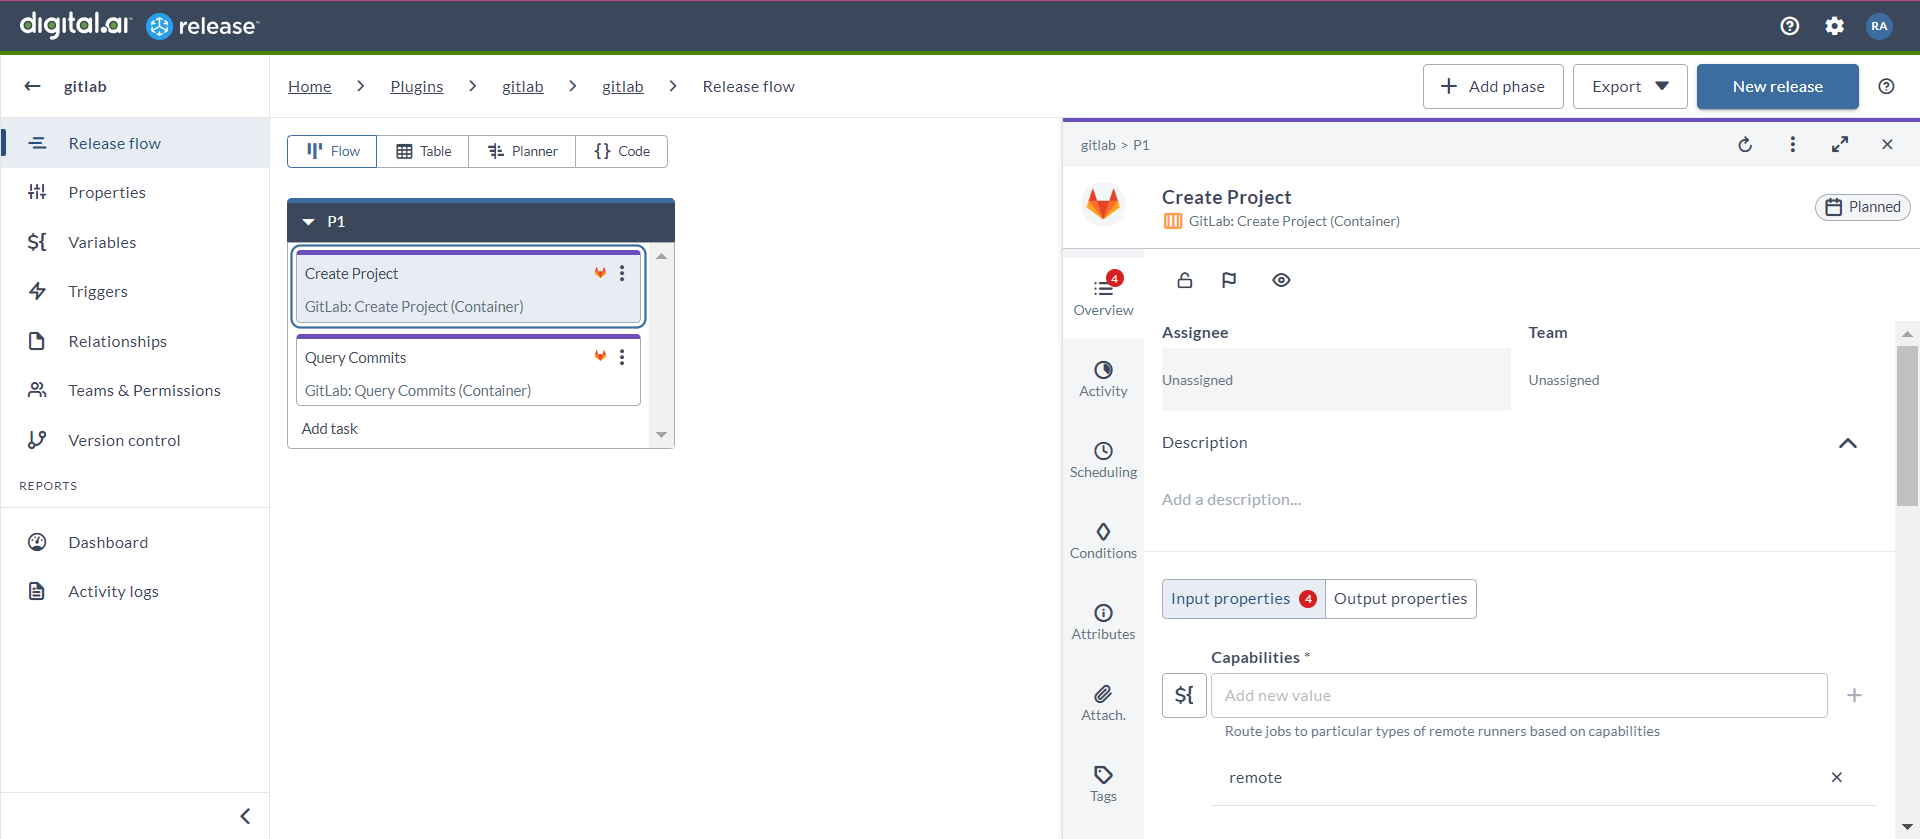The width and height of the screenshot is (1920, 839).
Task: Close the task details panel
Action: 1887,145
